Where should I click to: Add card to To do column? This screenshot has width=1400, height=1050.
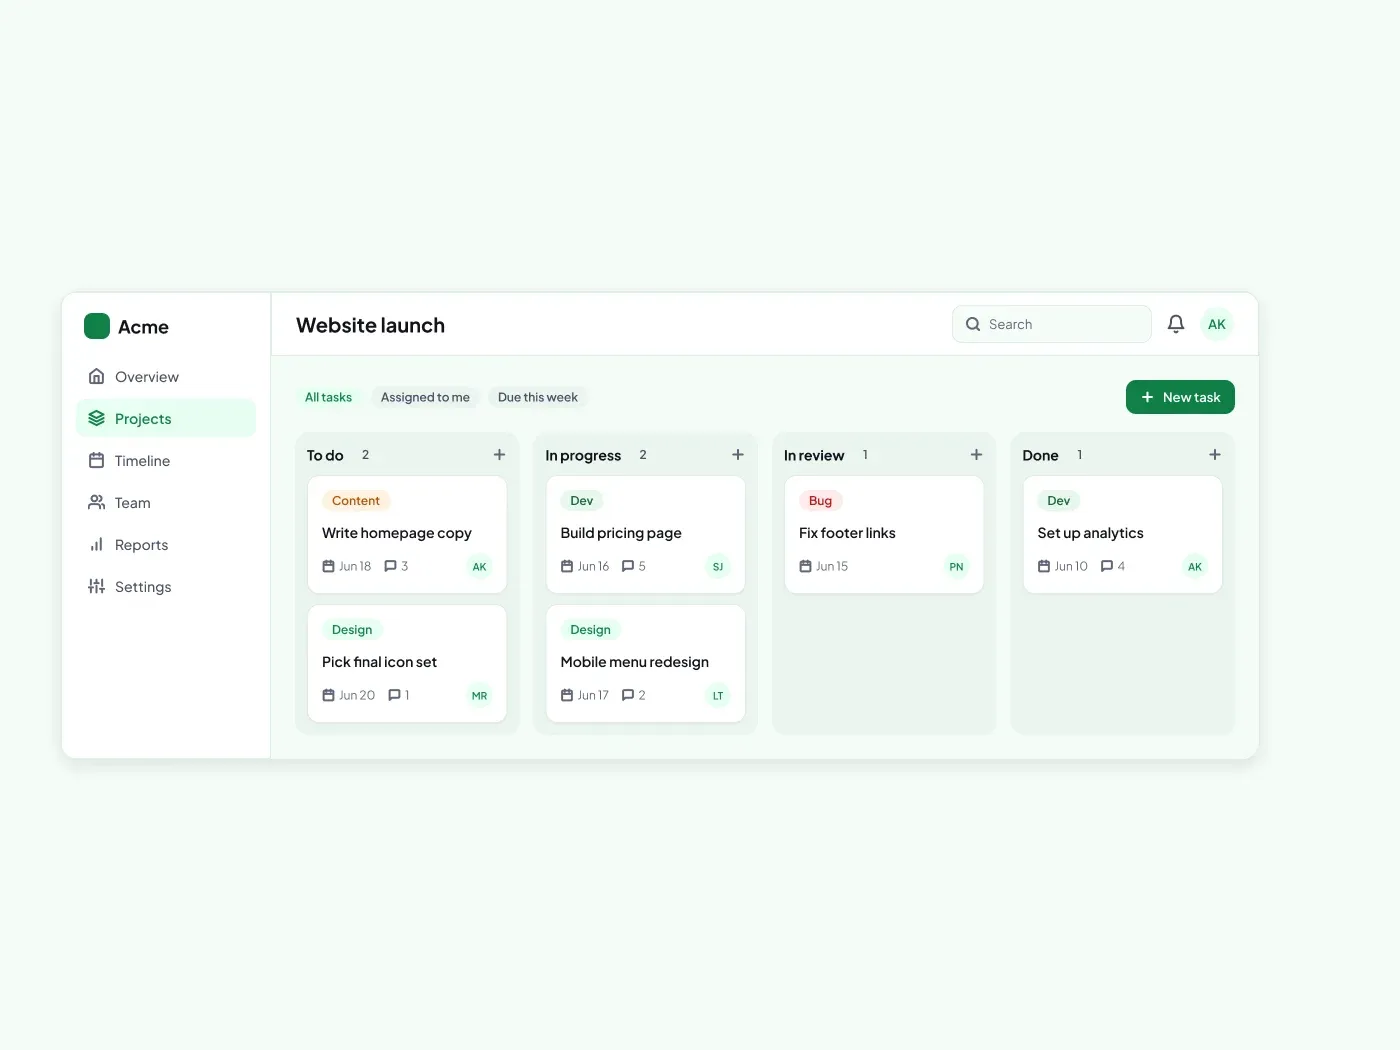tap(499, 454)
